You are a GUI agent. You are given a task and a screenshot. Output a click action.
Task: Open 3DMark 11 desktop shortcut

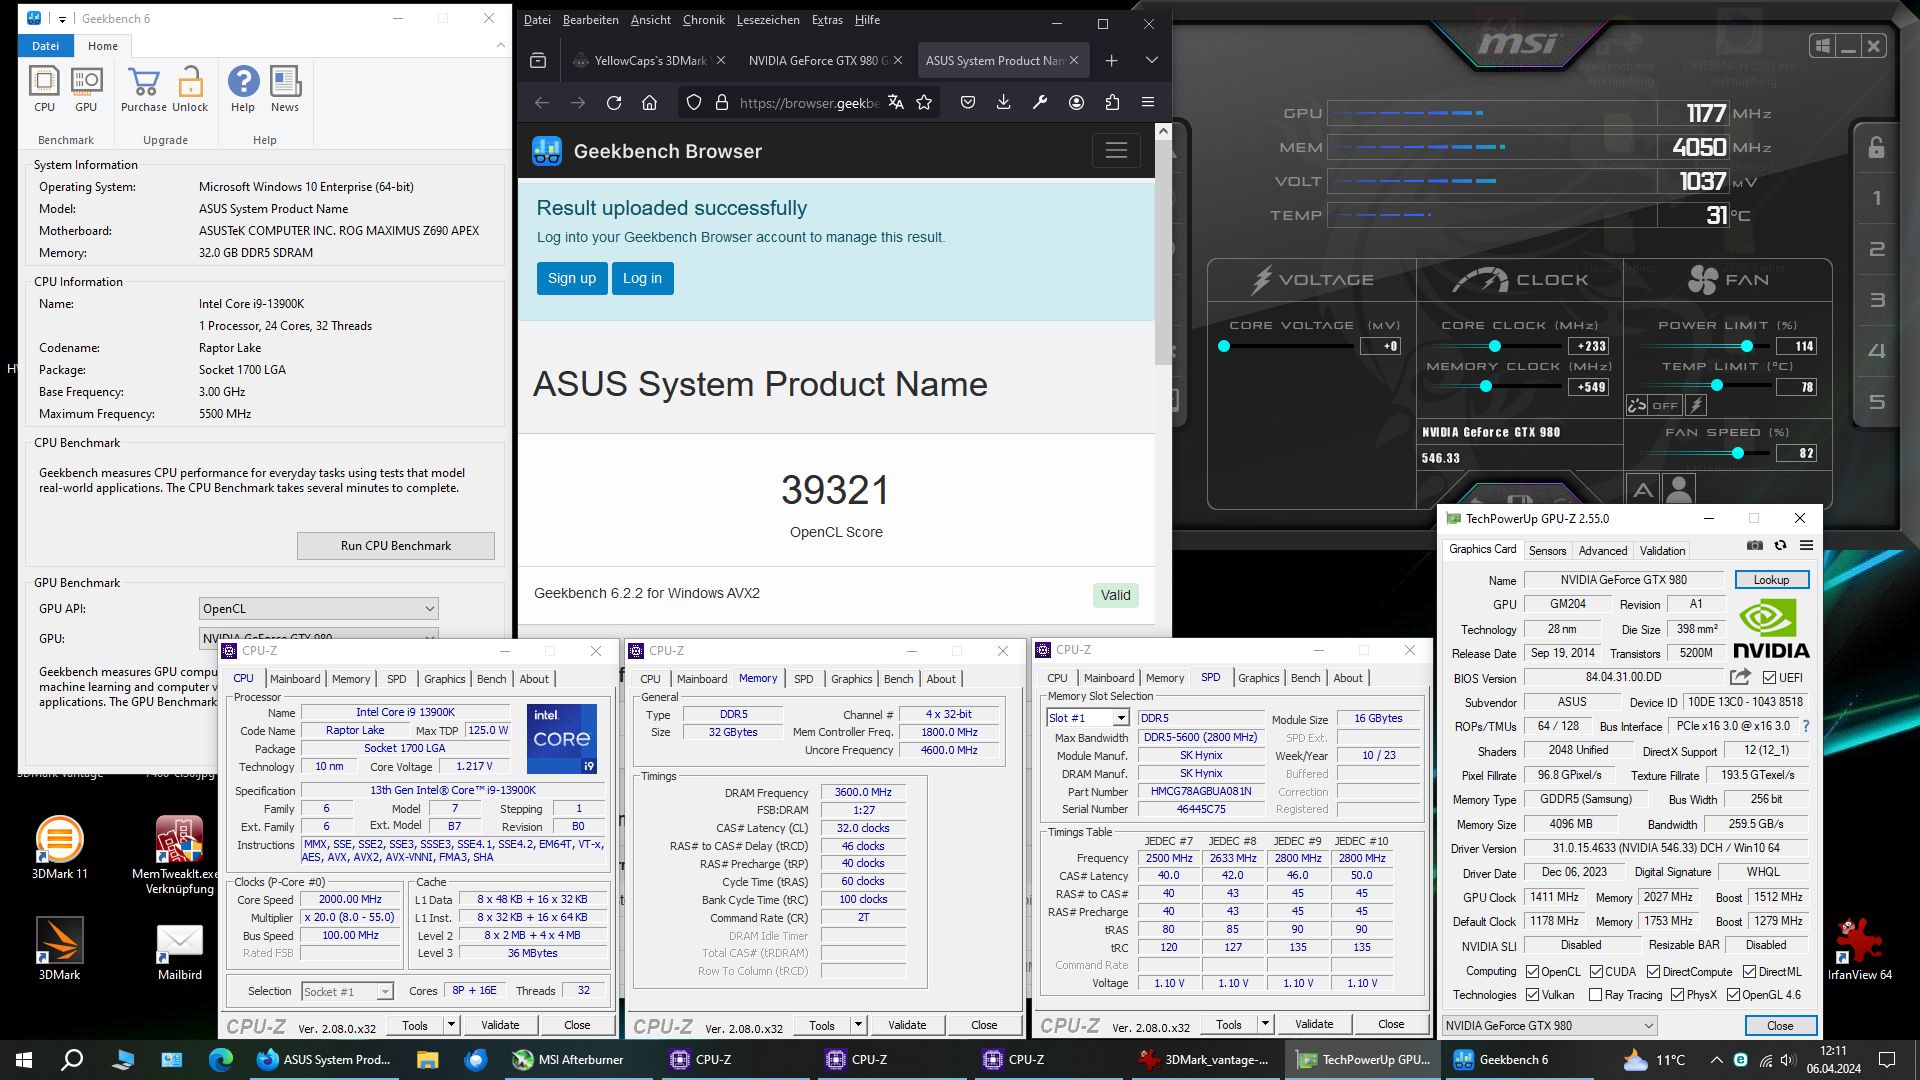(59, 847)
